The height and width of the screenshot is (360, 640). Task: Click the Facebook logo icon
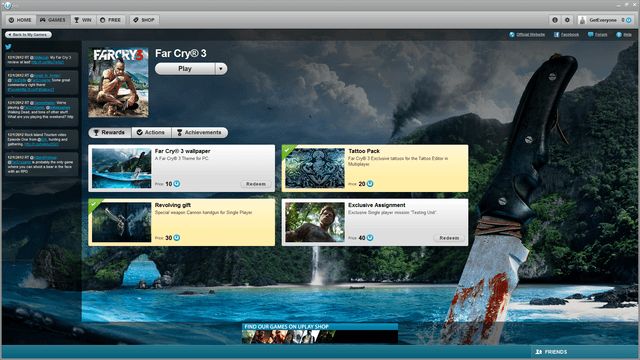pos(556,35)
